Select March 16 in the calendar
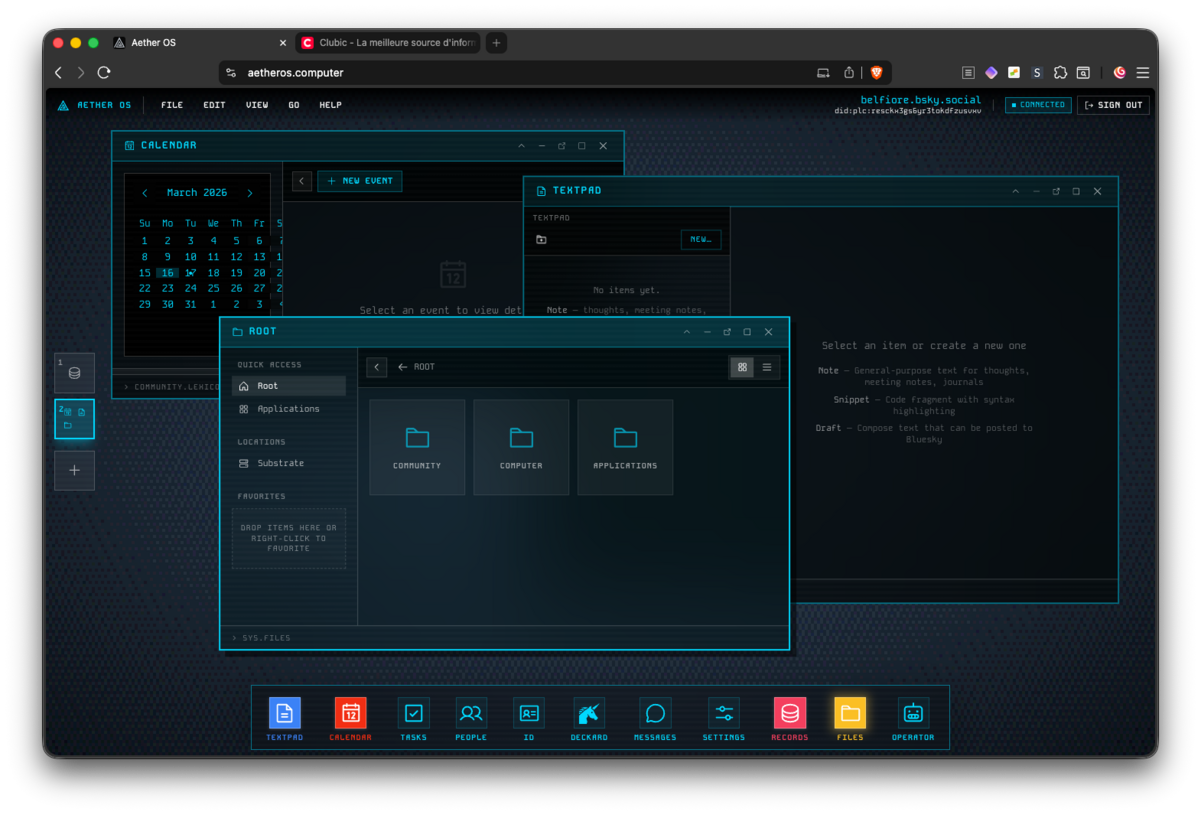1200x815 pixels. [x=167, y=273]
